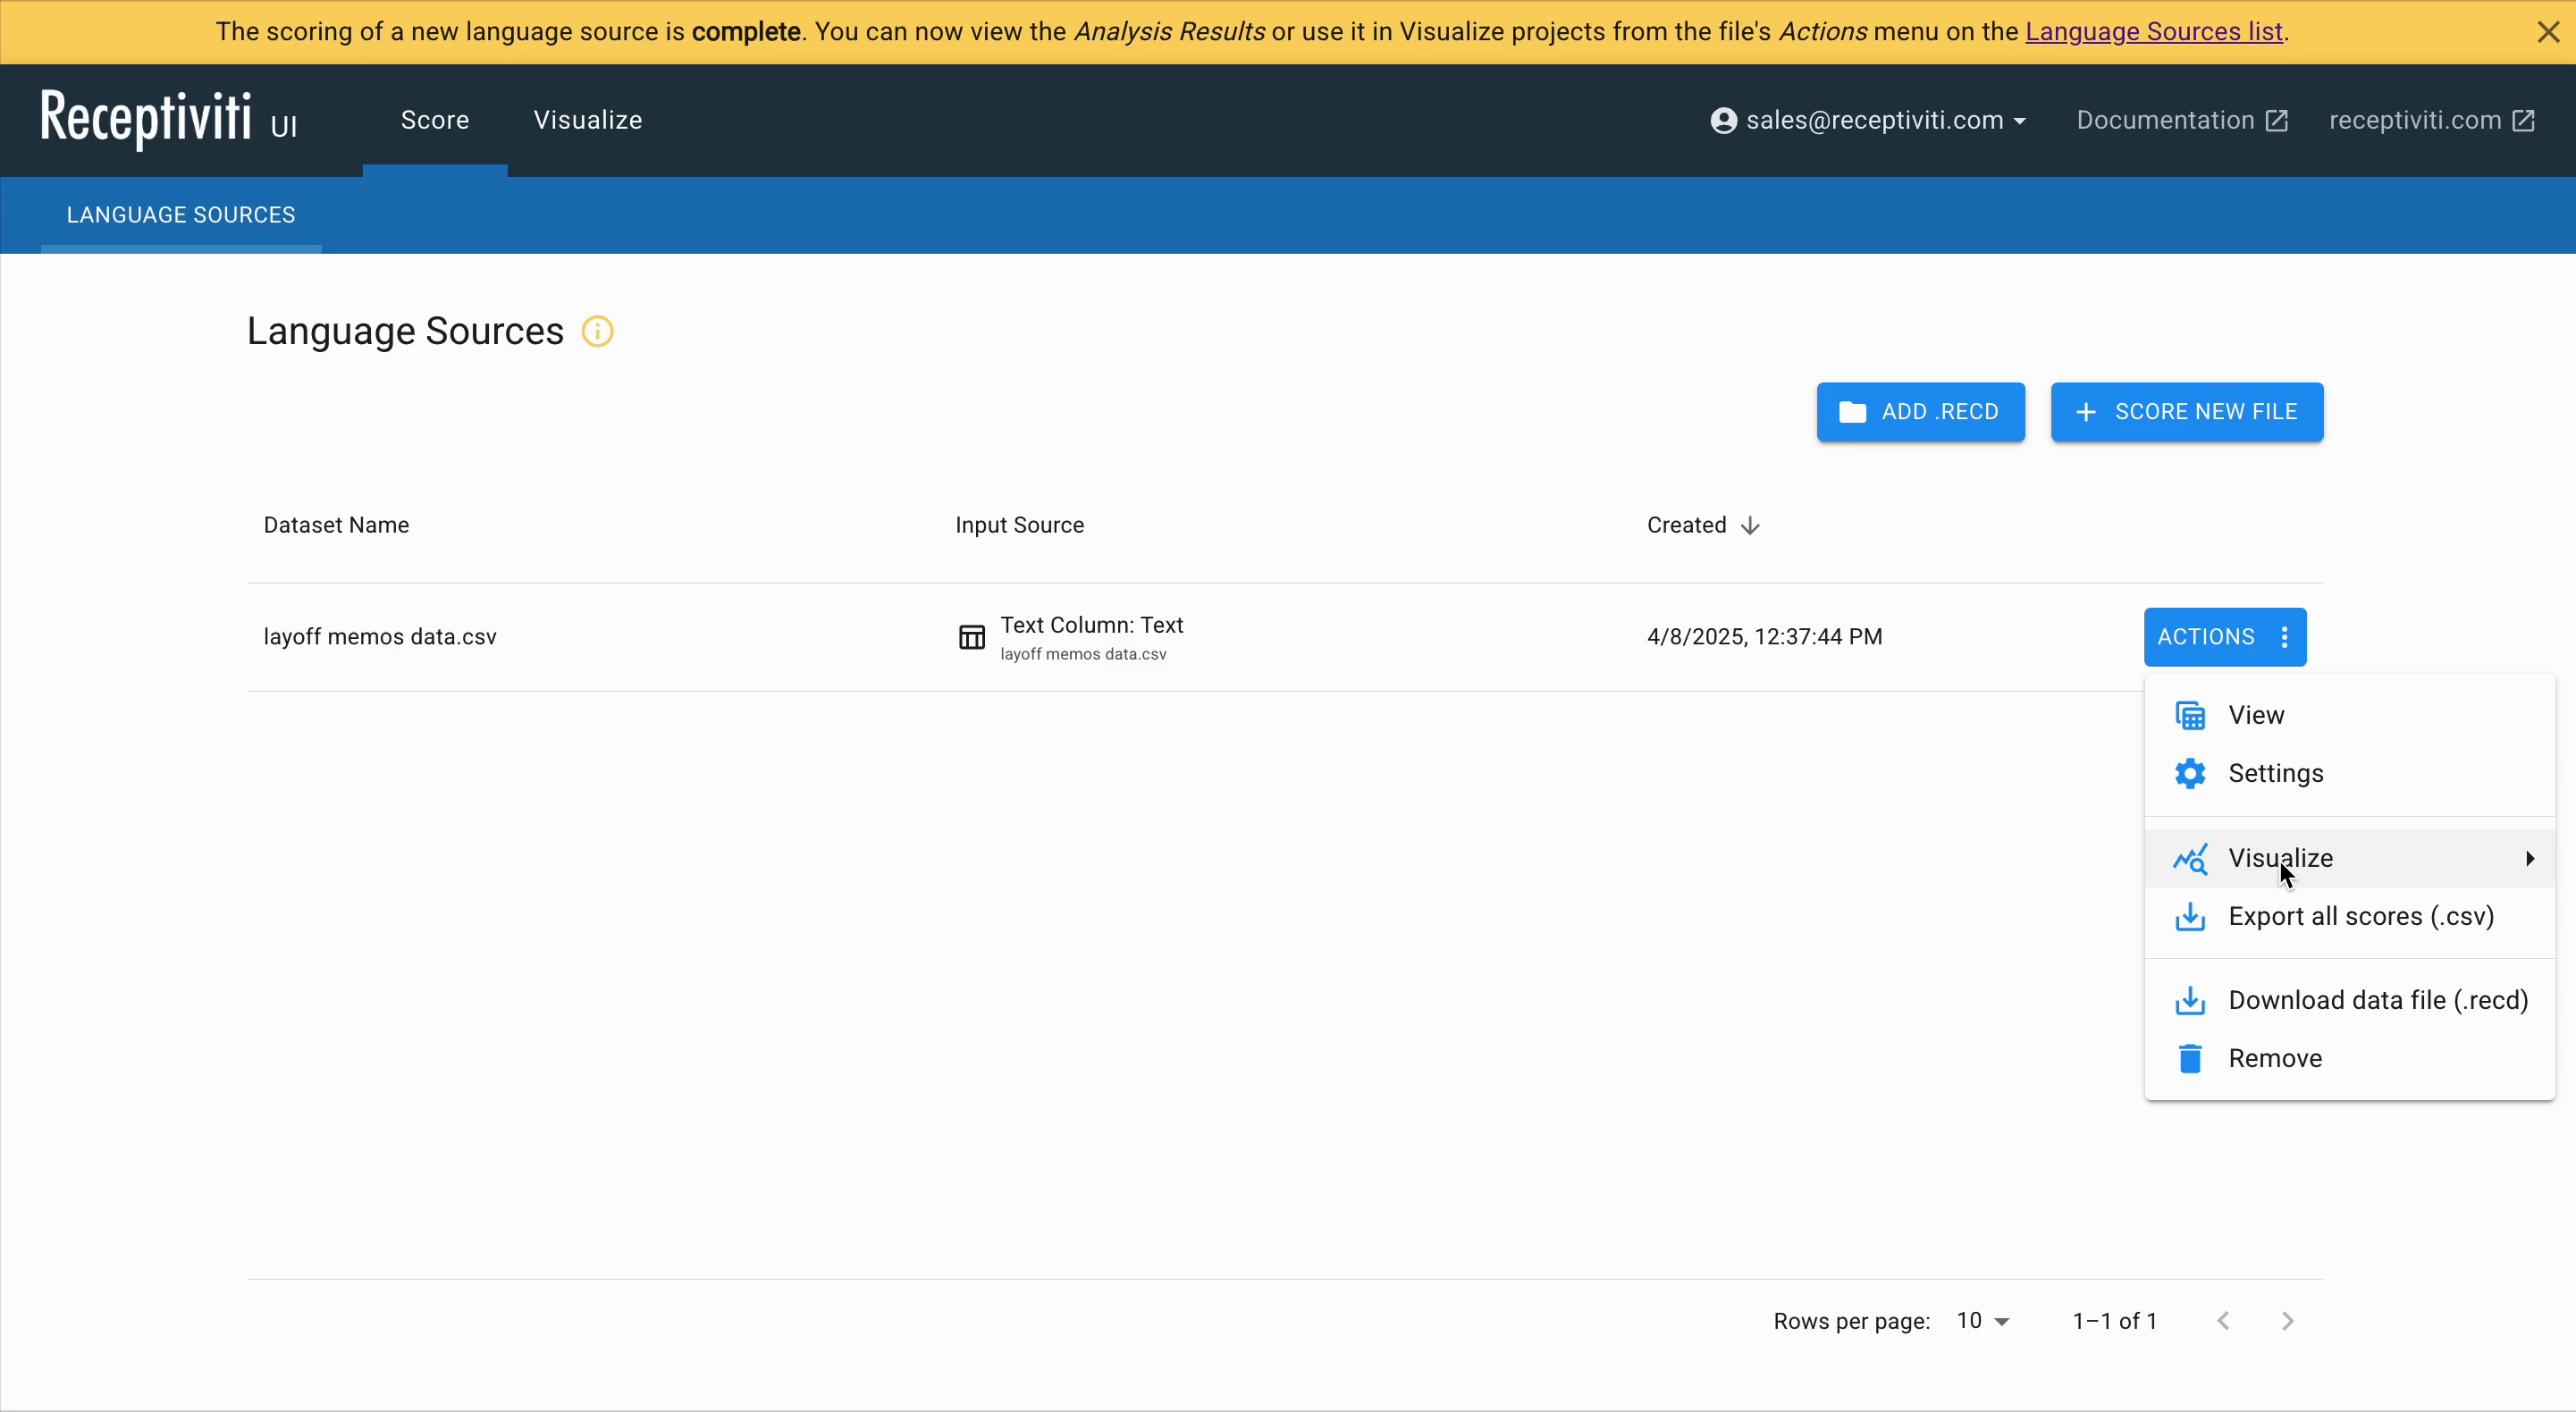Click the Settings gear icon in menu
This screenshot has width=2576, height=1412.
coord(2190,774)
